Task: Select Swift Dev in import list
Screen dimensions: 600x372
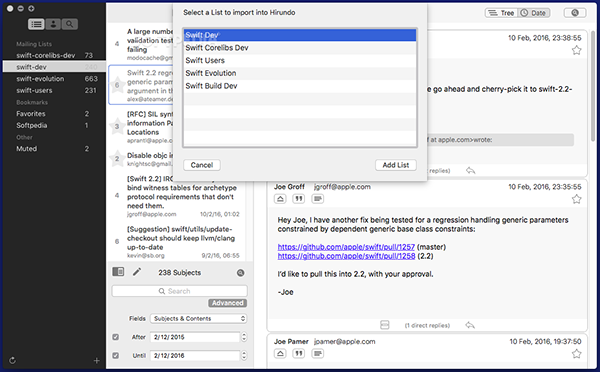Action: pyautogui.click(x=300, y=35)
